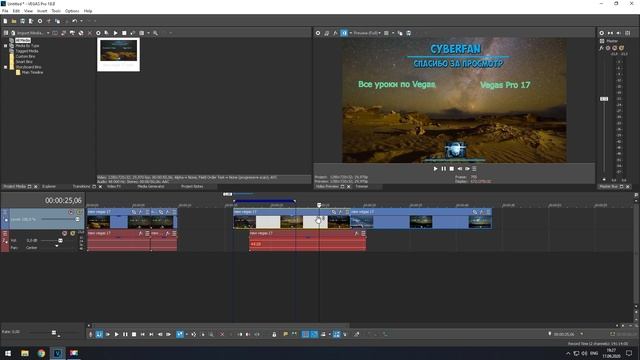Viewport: 640px width, 360px height.
Task: Open the undo history dropdown arrow
Action: pyautogui.click(x=81, y=21)
